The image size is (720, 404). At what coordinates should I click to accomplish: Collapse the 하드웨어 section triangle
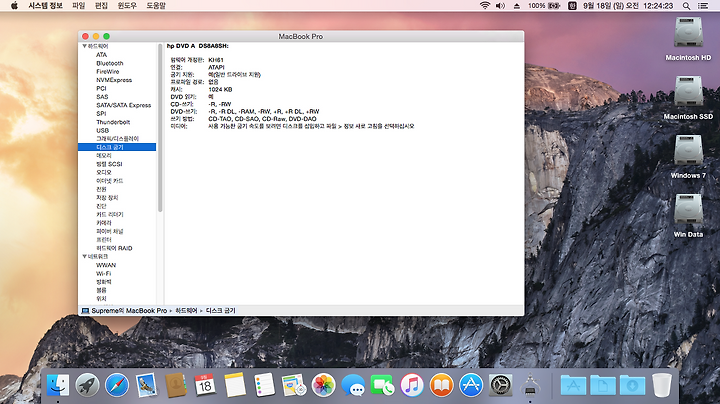tap(84, 46)
